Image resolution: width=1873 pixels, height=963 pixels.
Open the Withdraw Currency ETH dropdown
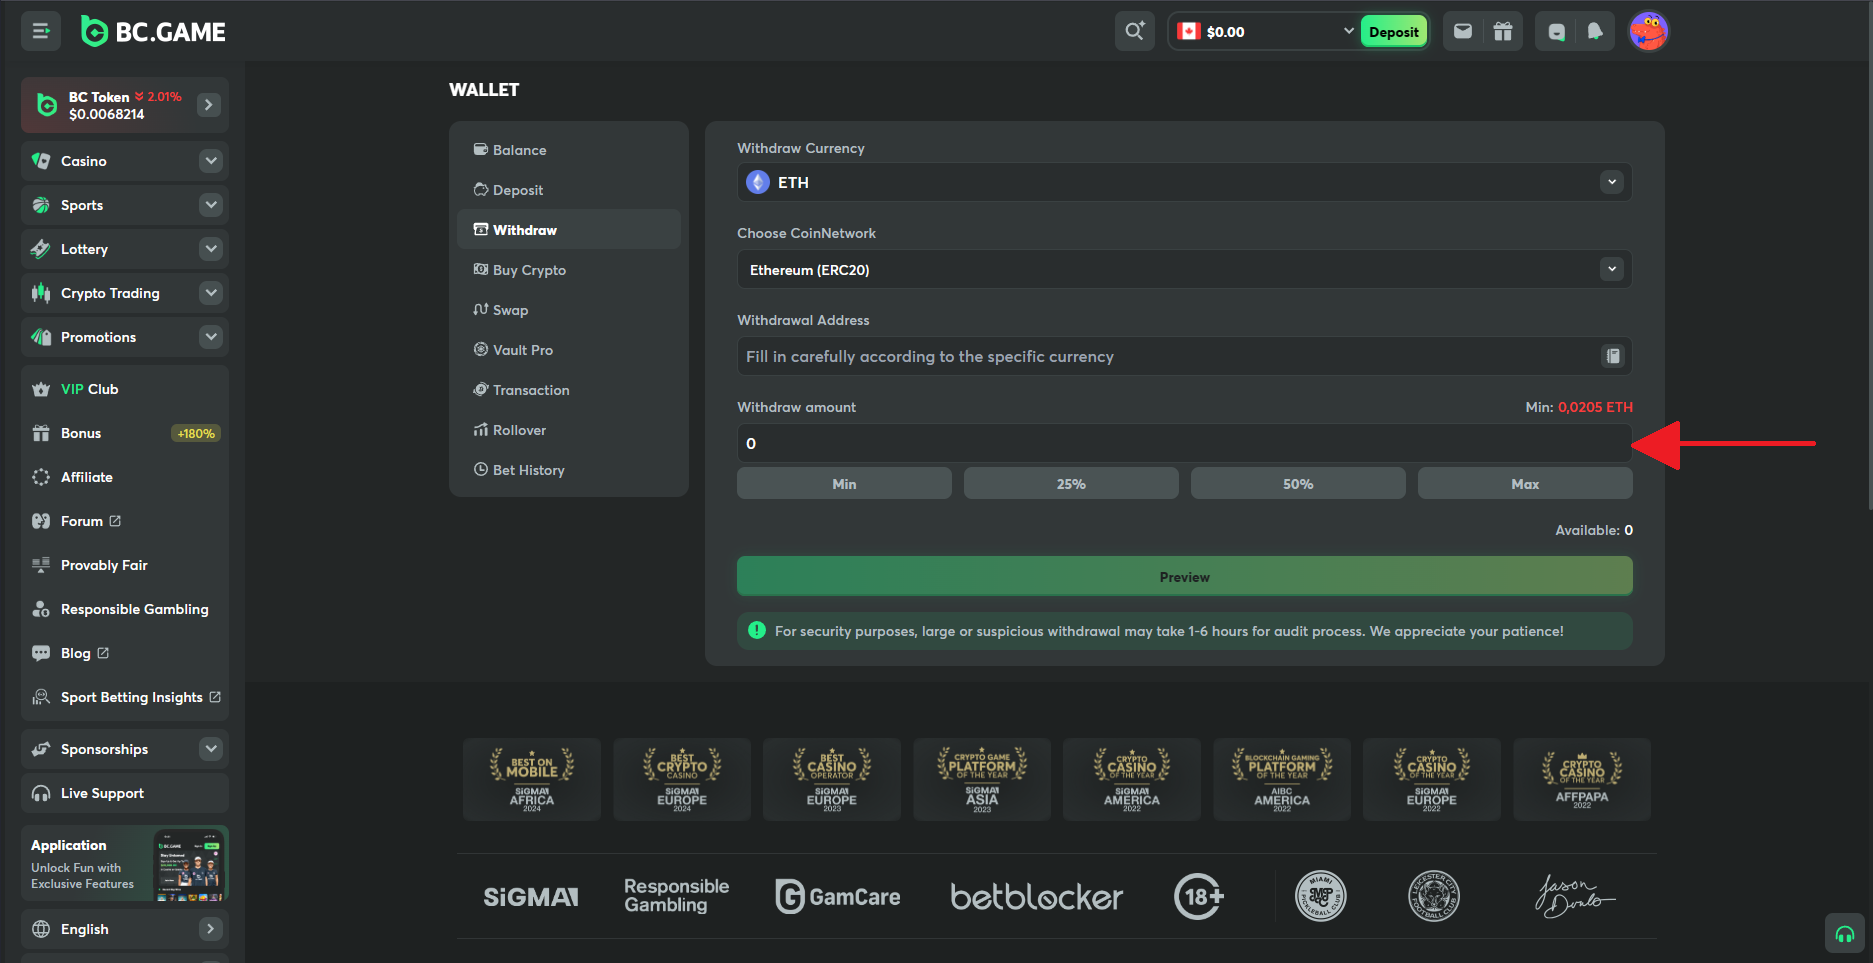(1185, 182)
